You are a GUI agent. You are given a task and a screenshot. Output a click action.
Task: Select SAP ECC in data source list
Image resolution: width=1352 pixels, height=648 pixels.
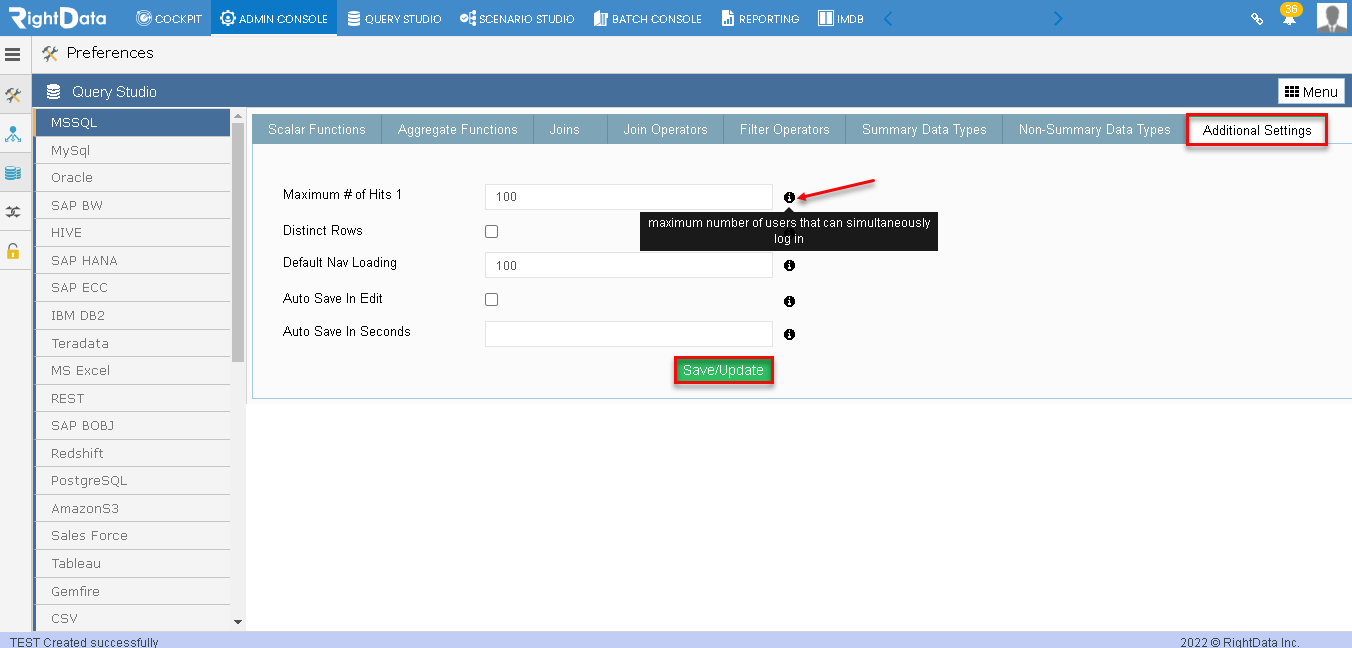pos(132,287)
